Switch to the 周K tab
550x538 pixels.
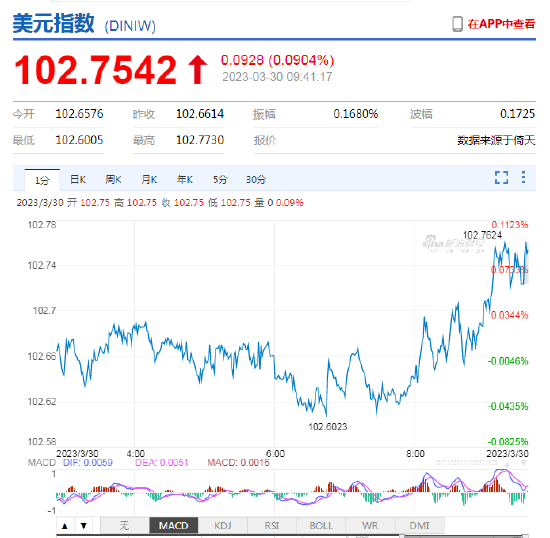[x=113, y=180]
